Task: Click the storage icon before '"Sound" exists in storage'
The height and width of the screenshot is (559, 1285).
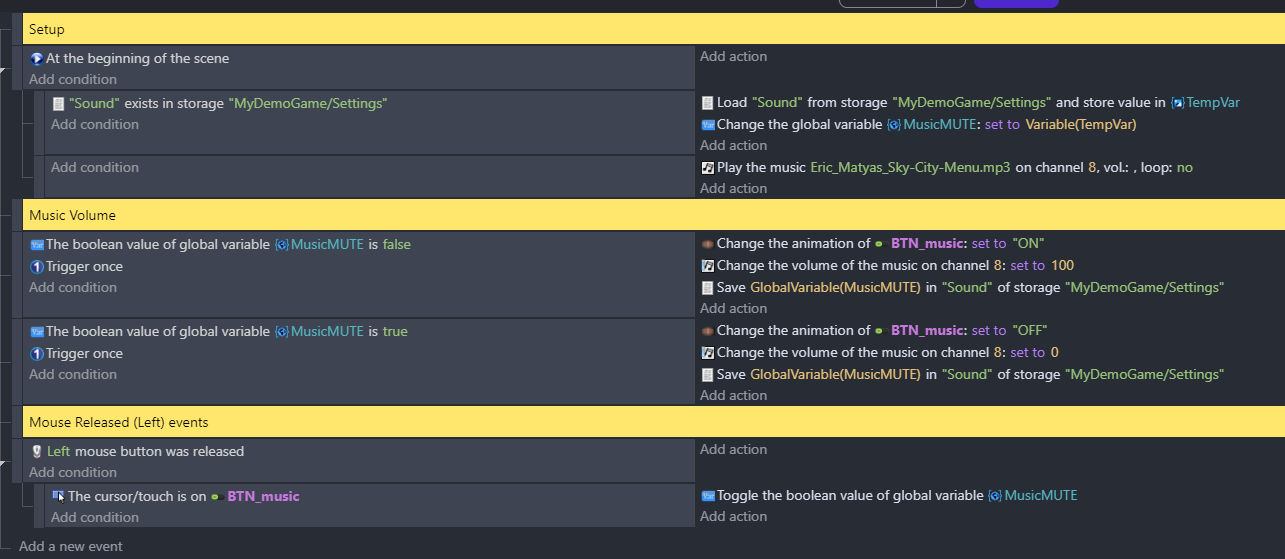Action: tap(58, 103)
